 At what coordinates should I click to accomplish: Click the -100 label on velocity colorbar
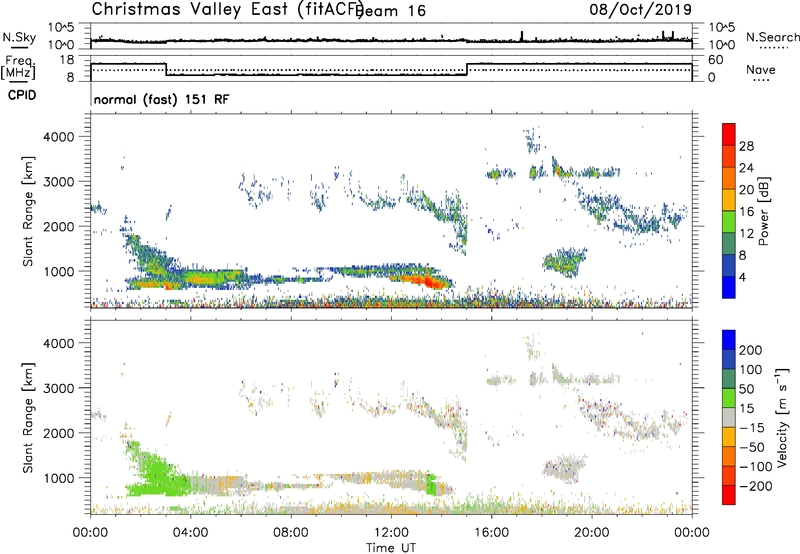coord(755,467)
